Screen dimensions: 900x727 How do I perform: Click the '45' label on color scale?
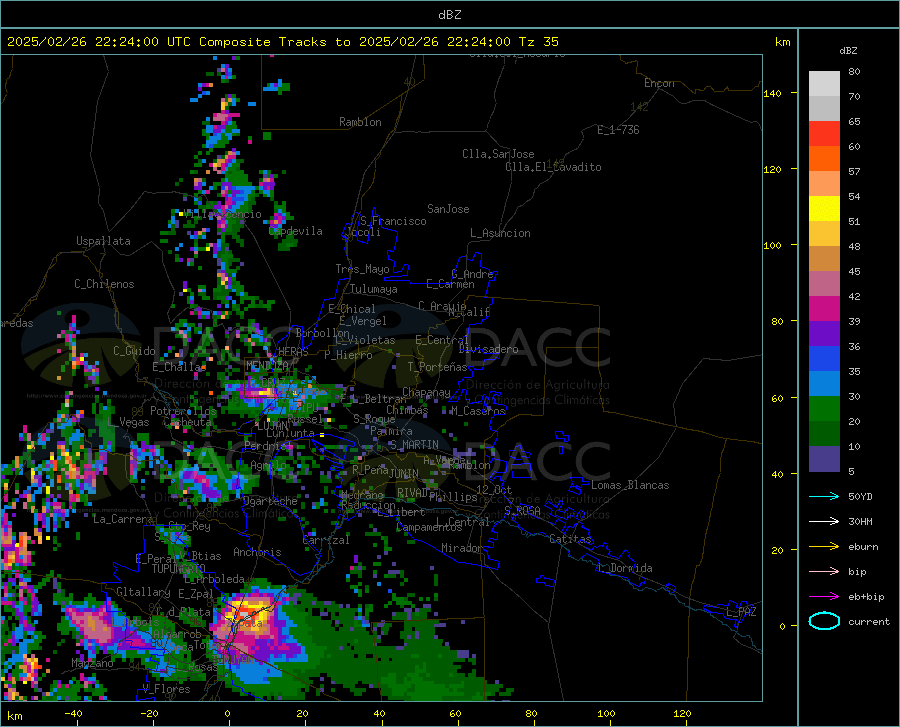pos(854,271)
